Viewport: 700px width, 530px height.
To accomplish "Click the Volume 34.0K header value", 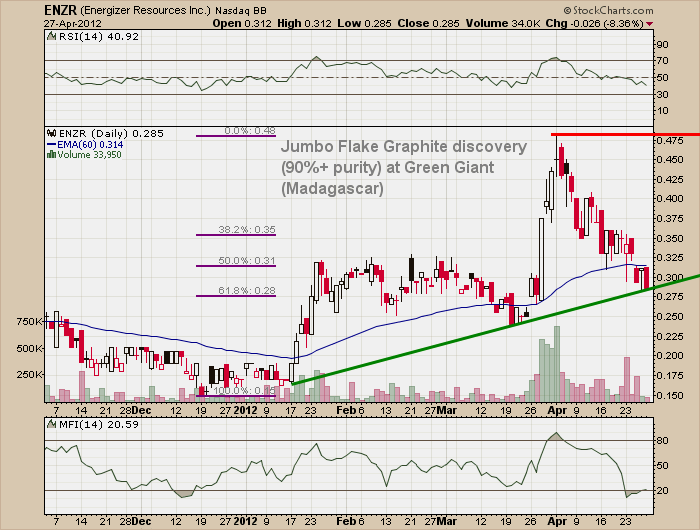I will 503,23.
